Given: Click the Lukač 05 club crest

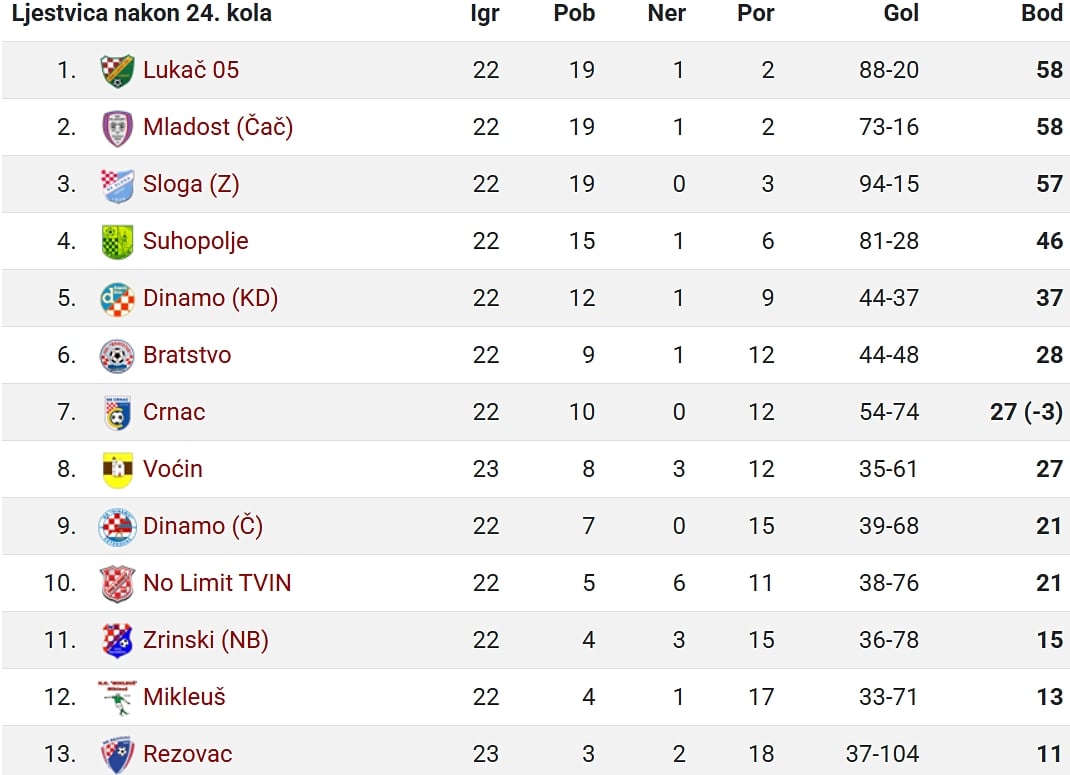Looking at the screenshot, I should coord(117,70).
